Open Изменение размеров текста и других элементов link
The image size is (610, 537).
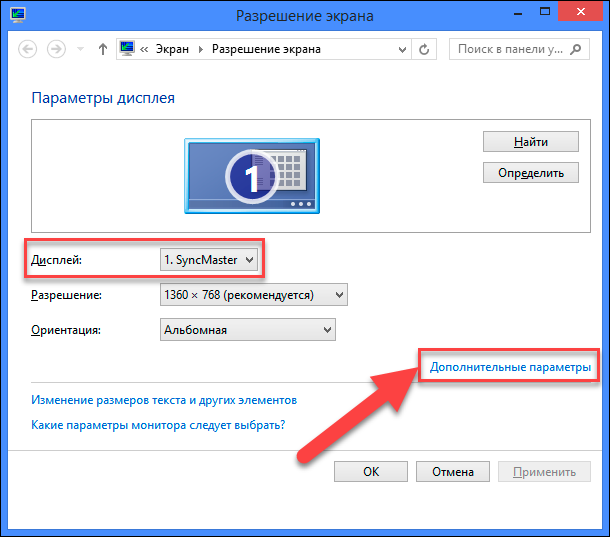point(164,400)
